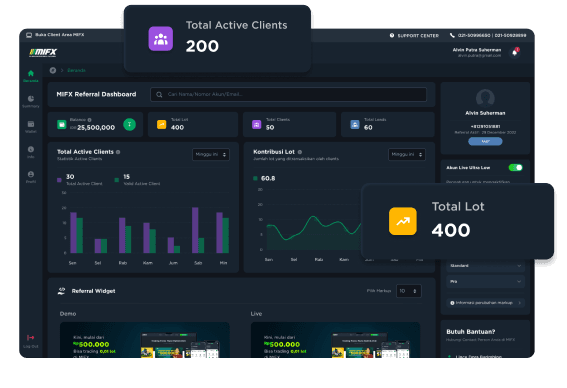Click the info icon beside Kontribusi Lot
567x388 pixels.
300,152
